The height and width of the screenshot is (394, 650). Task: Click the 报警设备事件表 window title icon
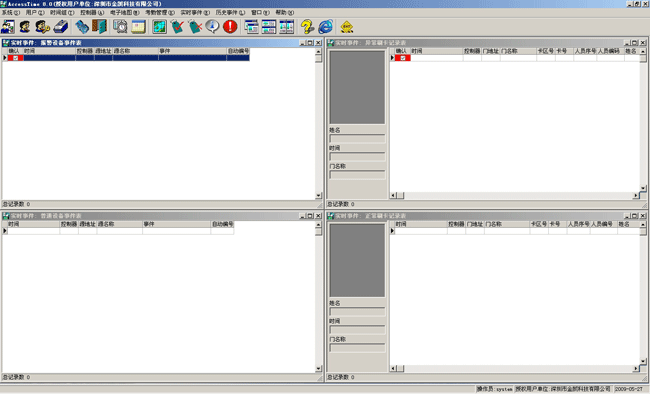tap(6, 43)
